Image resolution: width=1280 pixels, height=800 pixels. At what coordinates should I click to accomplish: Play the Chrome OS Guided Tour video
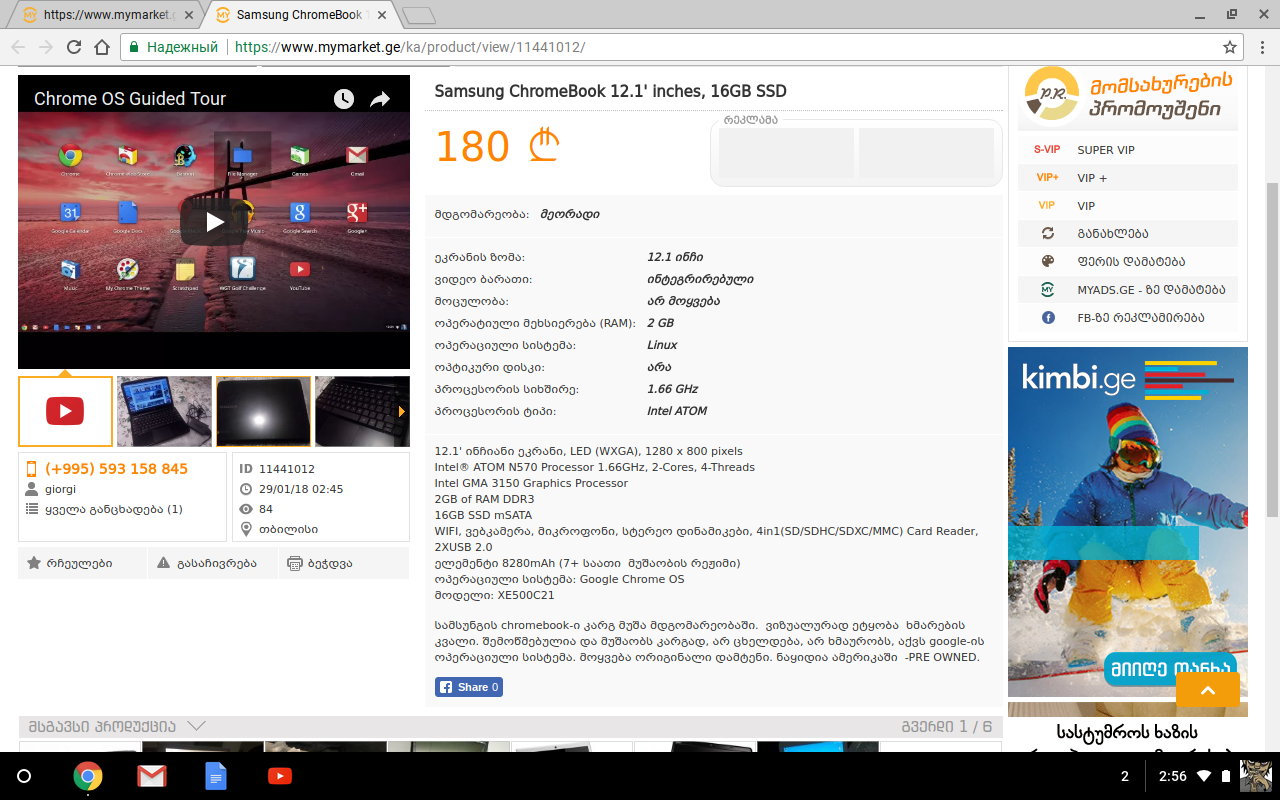pos(214,222)
